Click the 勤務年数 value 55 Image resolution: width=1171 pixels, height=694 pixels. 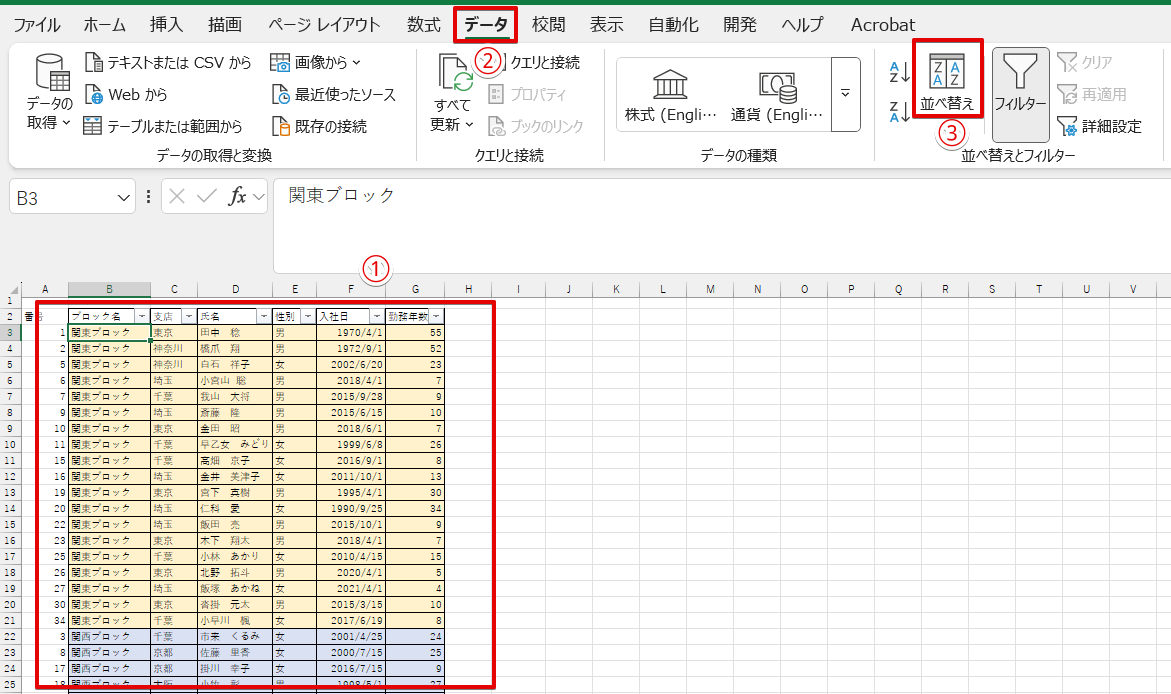point(415,332)
